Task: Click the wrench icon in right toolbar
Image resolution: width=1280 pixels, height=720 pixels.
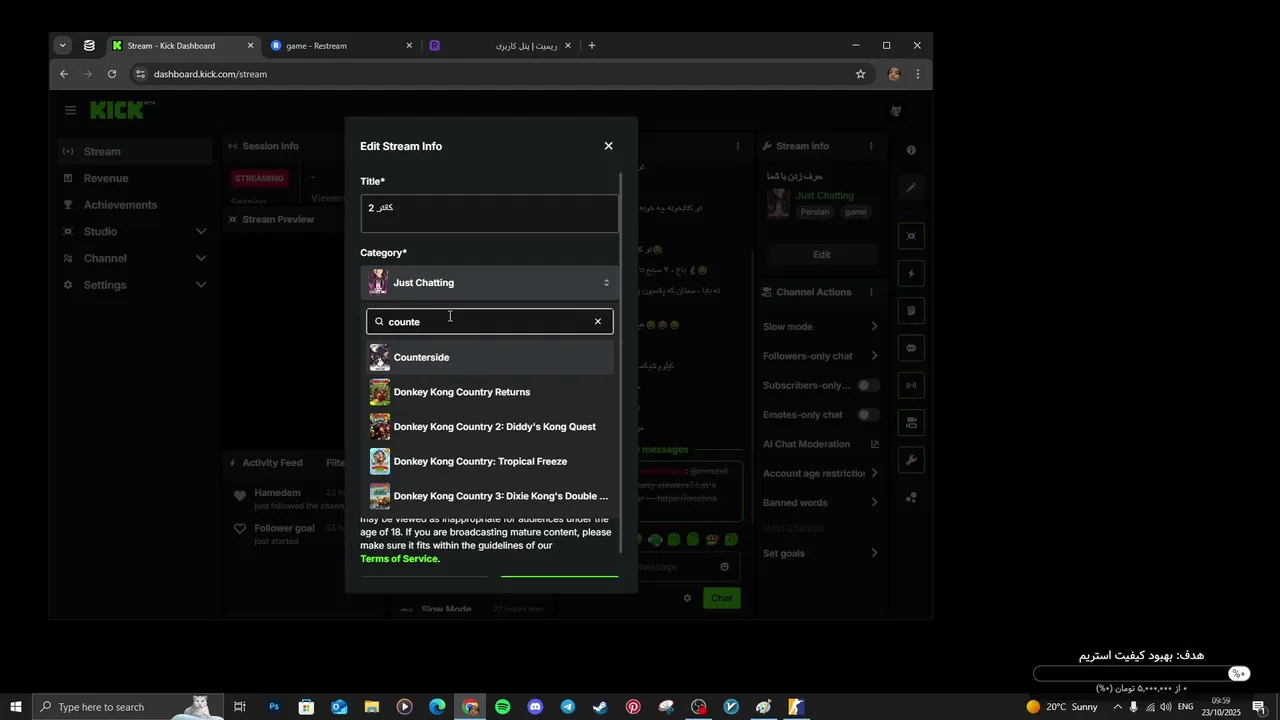Action: coord(911,460)
